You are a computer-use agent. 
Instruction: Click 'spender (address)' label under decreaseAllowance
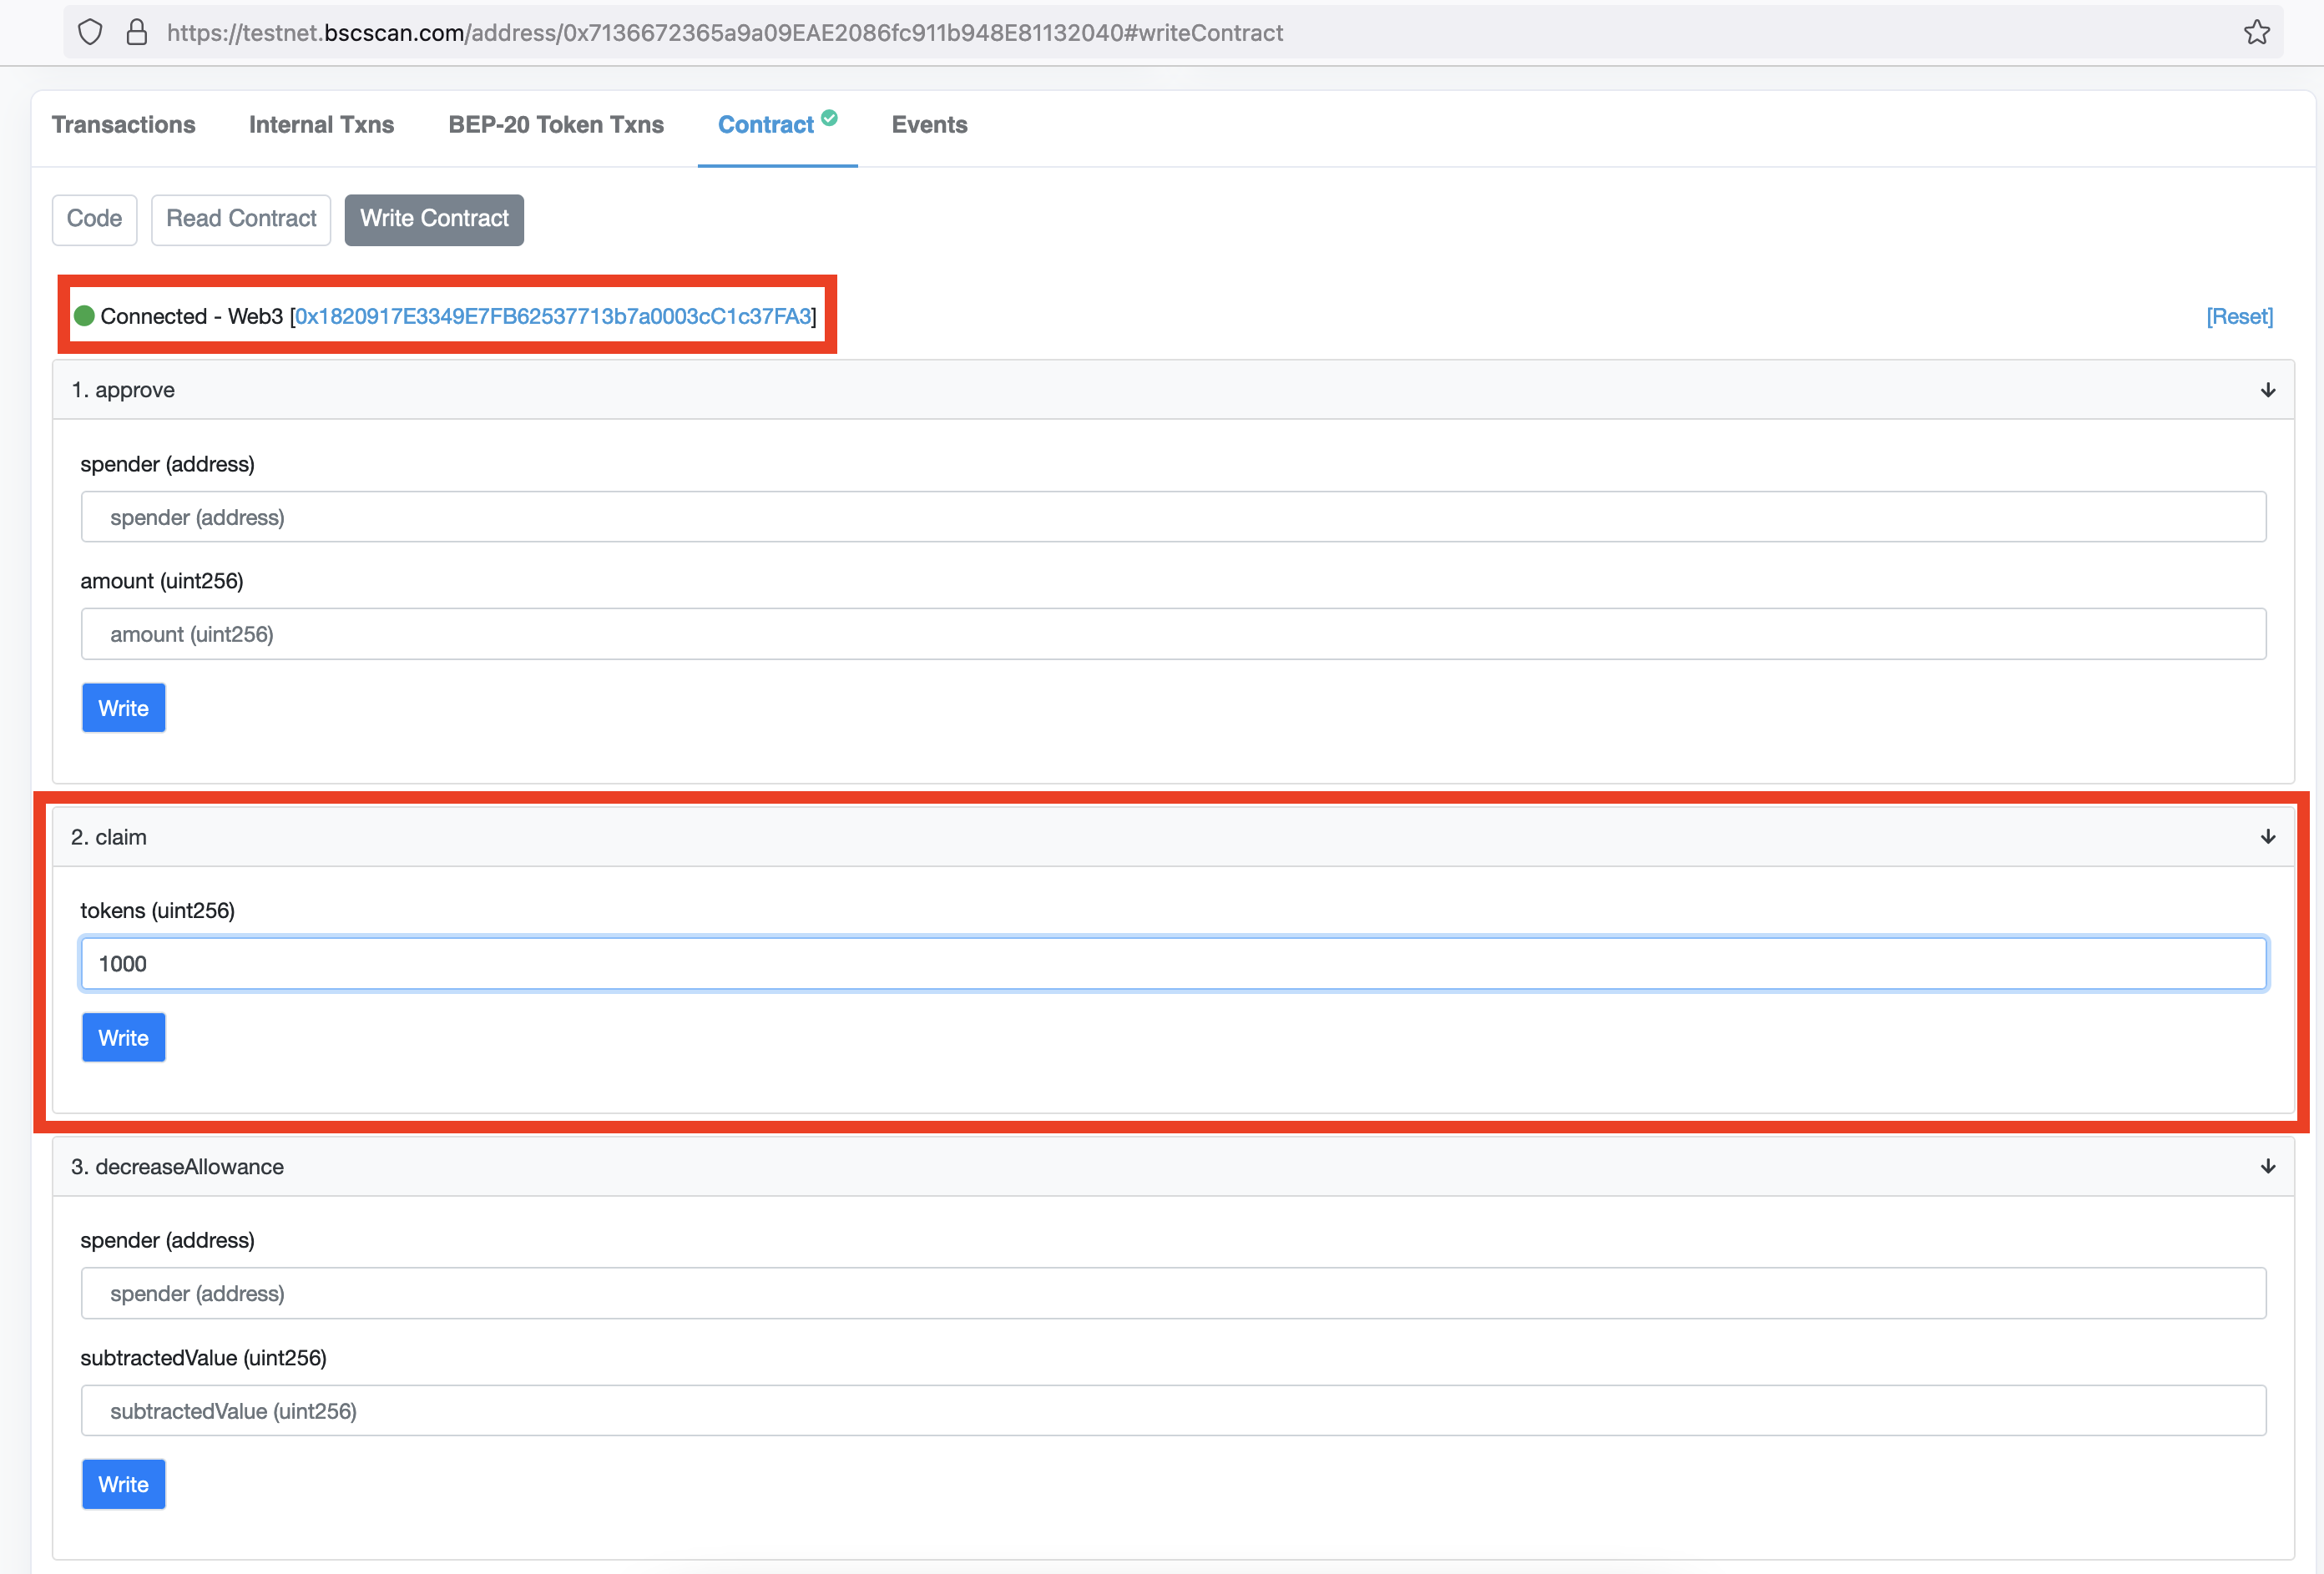(x=168, y=1241)
